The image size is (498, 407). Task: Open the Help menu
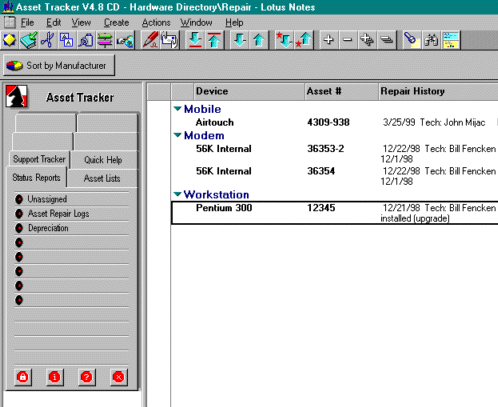point(234,23)
